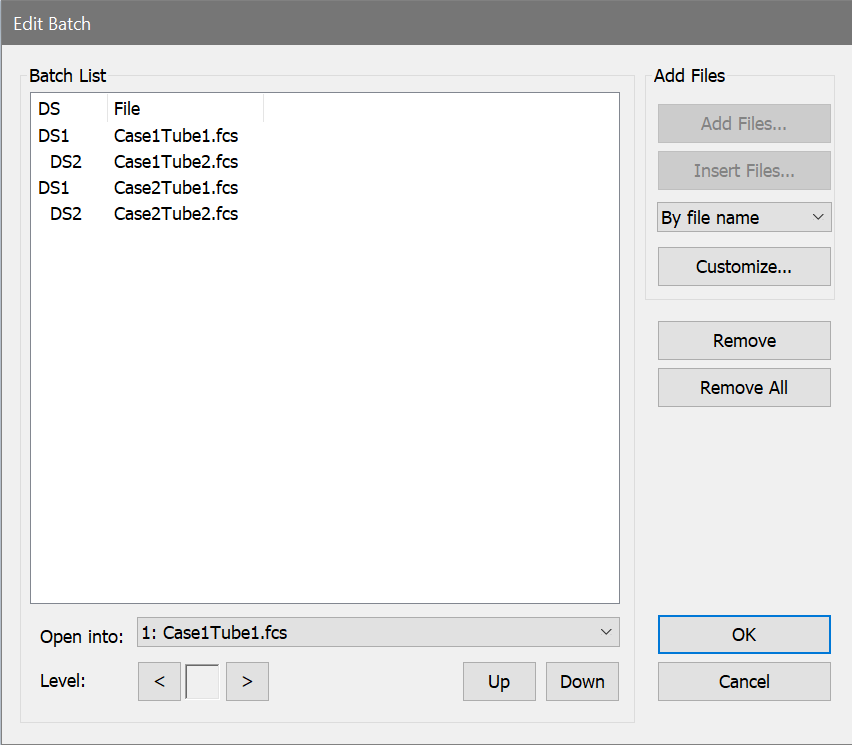This screenshot has width=852, height=745.
Task: Click the DS column header
Action: click(69, 109)
